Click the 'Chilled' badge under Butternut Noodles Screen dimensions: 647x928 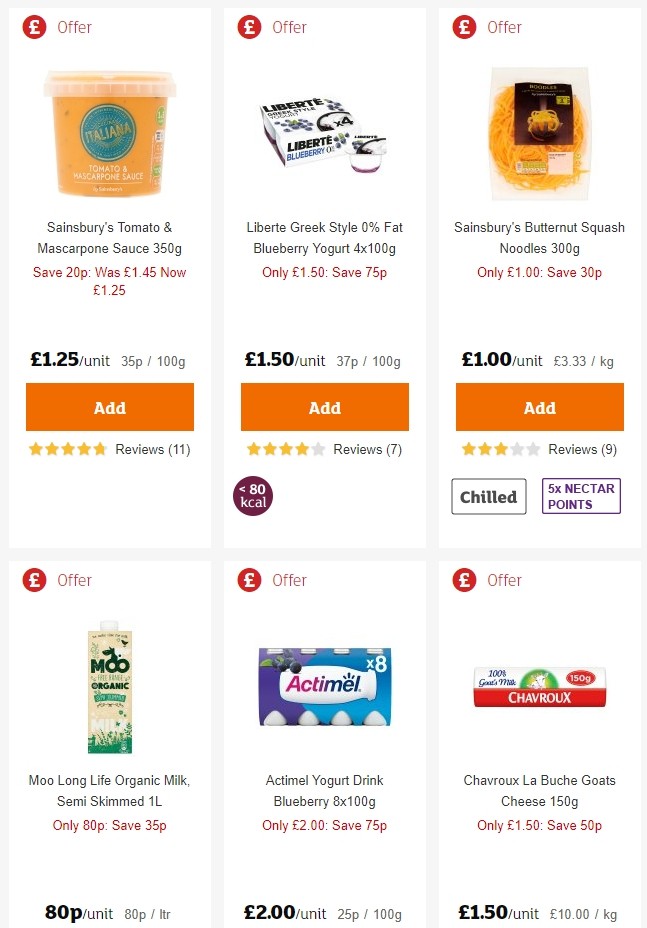[x=488, y=495]
